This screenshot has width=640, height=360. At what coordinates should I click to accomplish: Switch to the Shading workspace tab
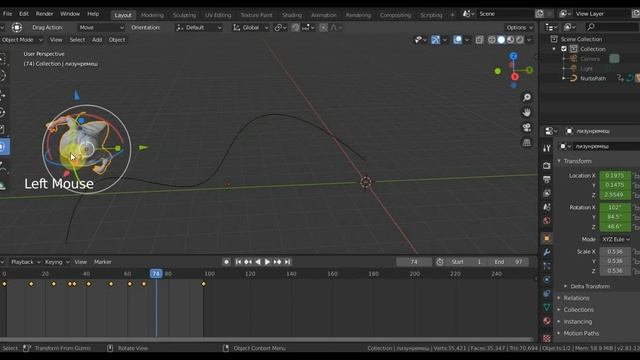point(292,15)
